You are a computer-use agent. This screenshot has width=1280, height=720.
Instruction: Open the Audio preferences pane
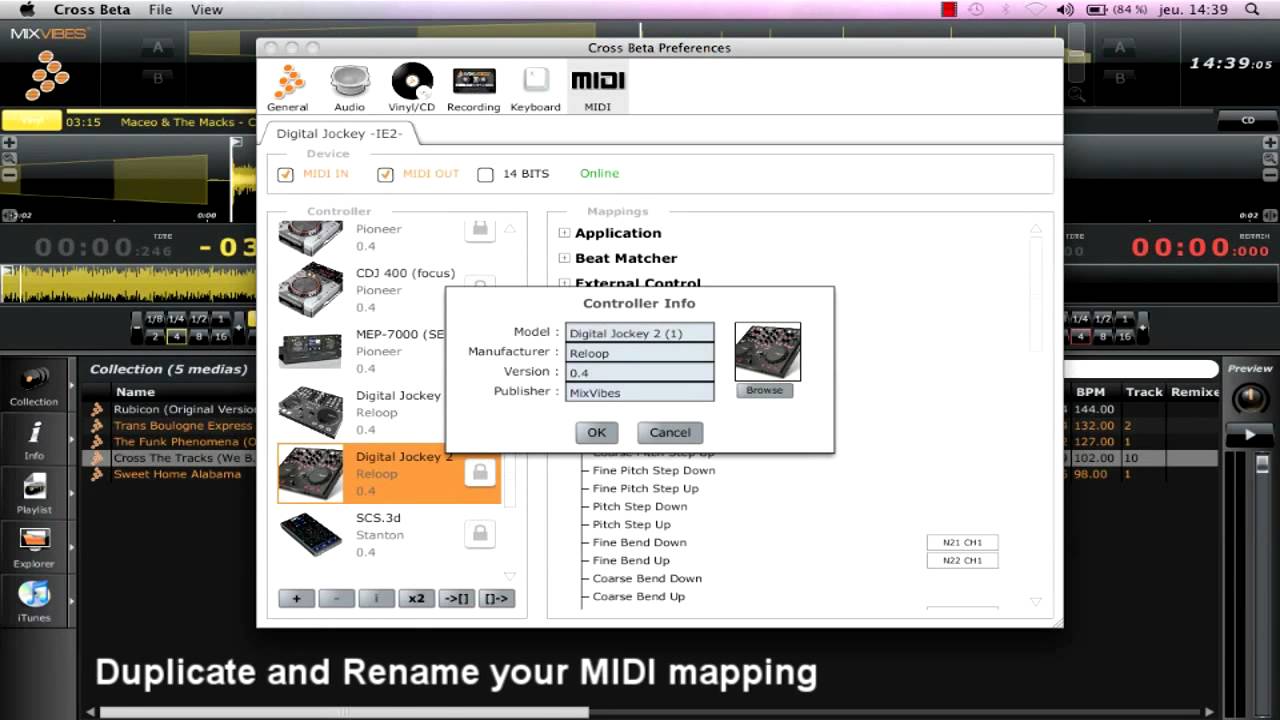coord(349,88)
